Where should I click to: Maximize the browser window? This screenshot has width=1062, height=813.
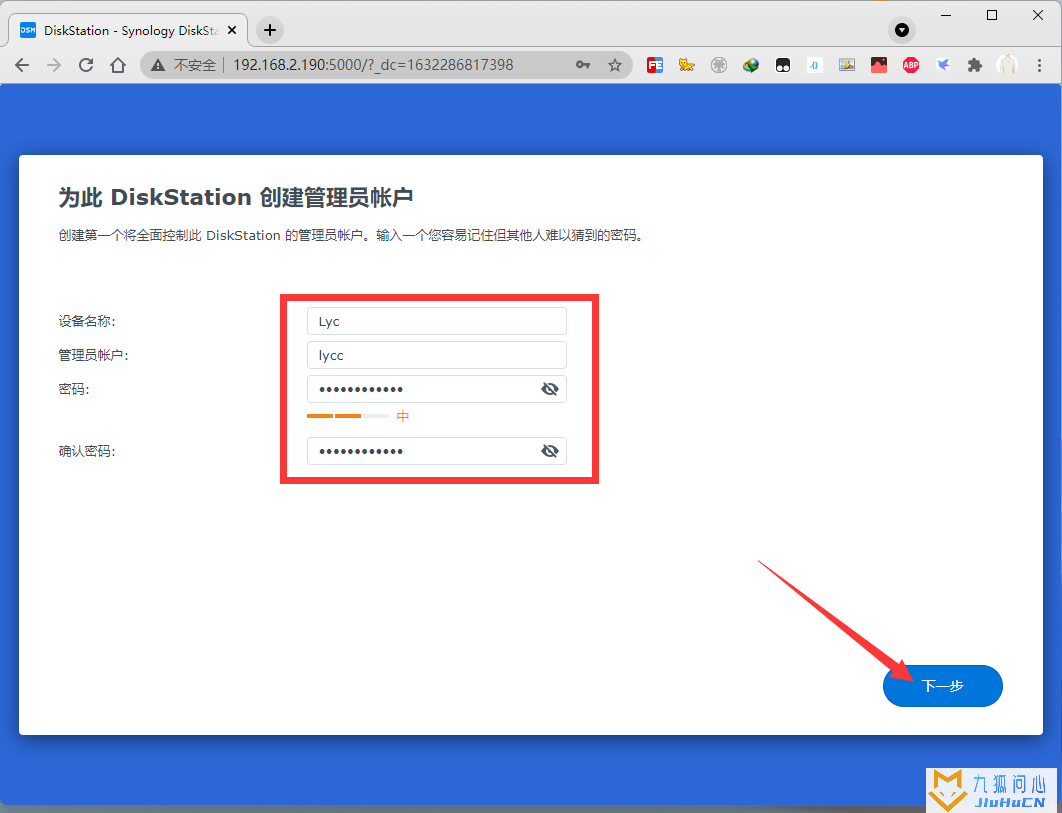pos(992,15)
